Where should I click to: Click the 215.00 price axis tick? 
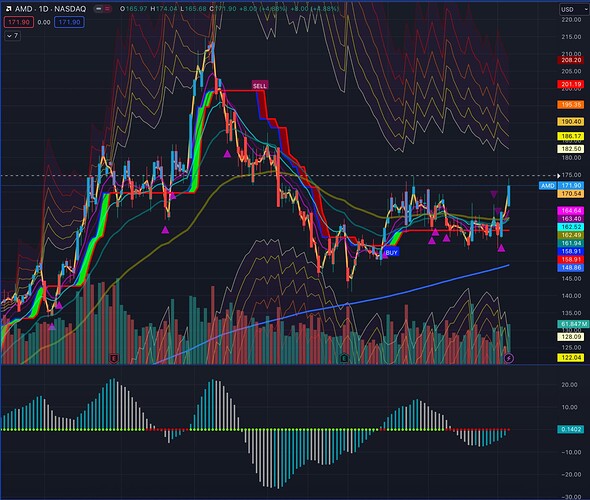point(571,37)
